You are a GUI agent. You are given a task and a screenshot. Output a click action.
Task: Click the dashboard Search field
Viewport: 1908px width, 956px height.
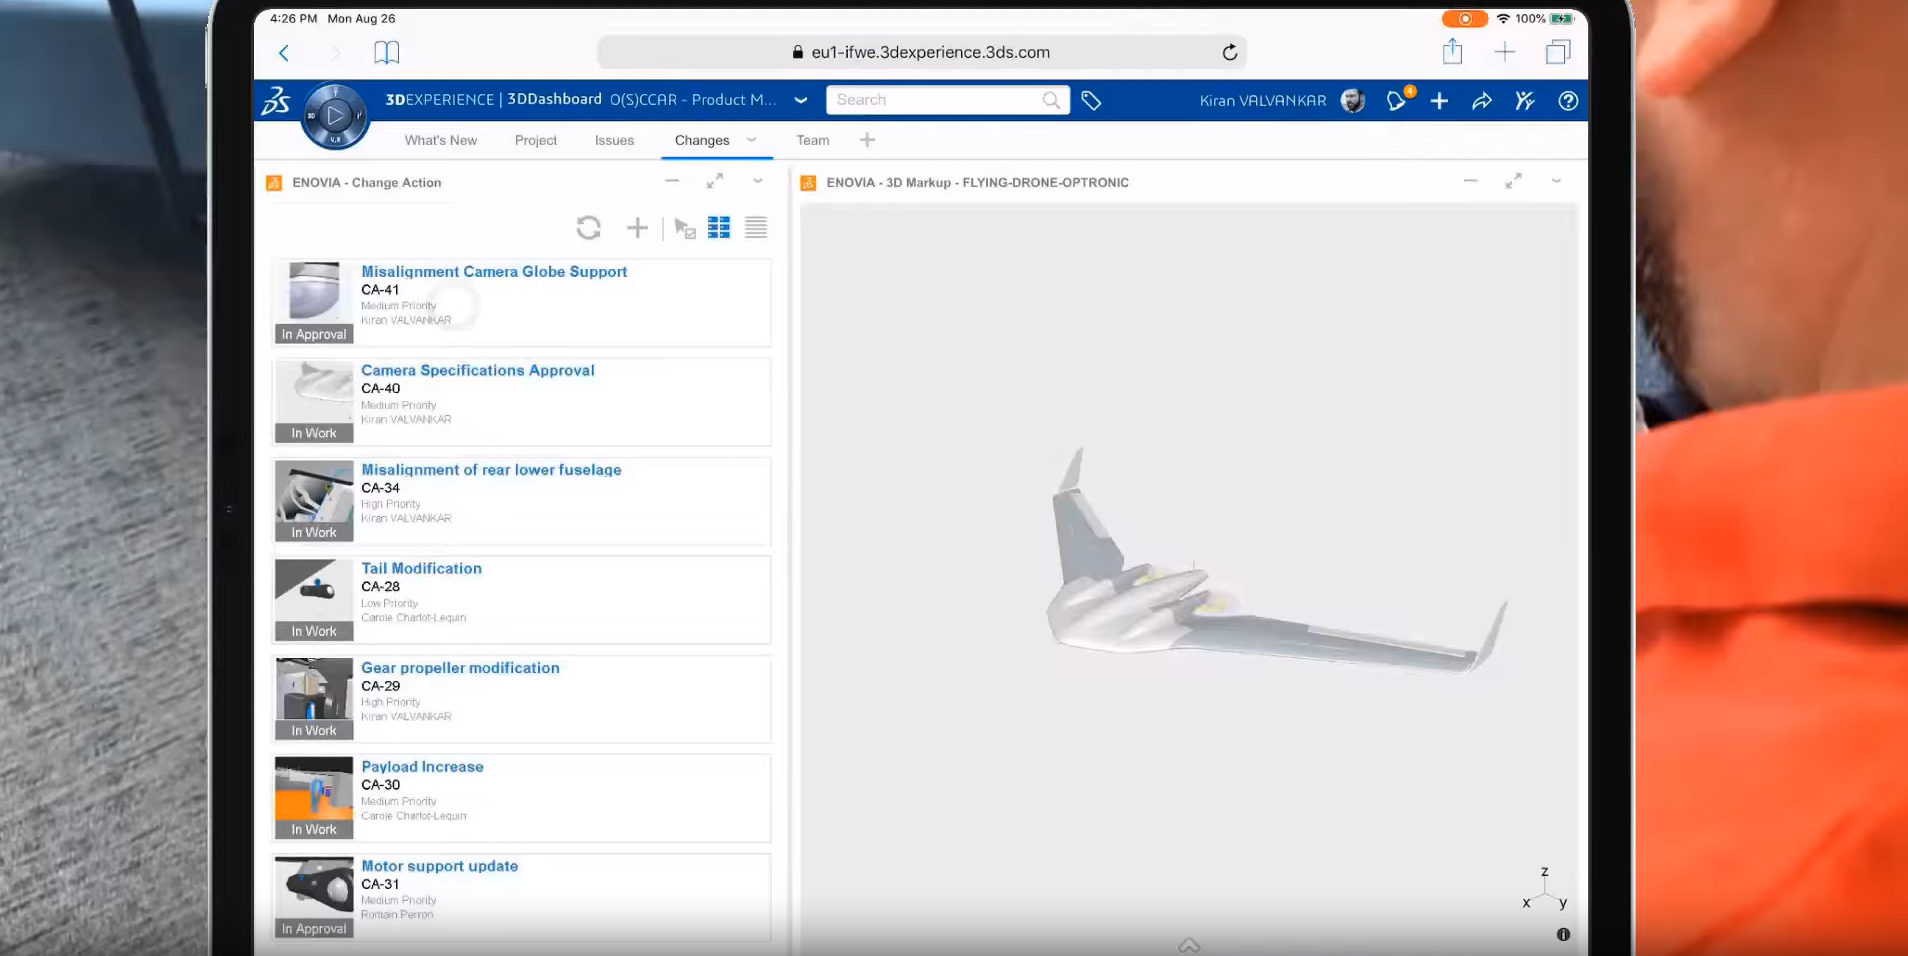(935, 100)
